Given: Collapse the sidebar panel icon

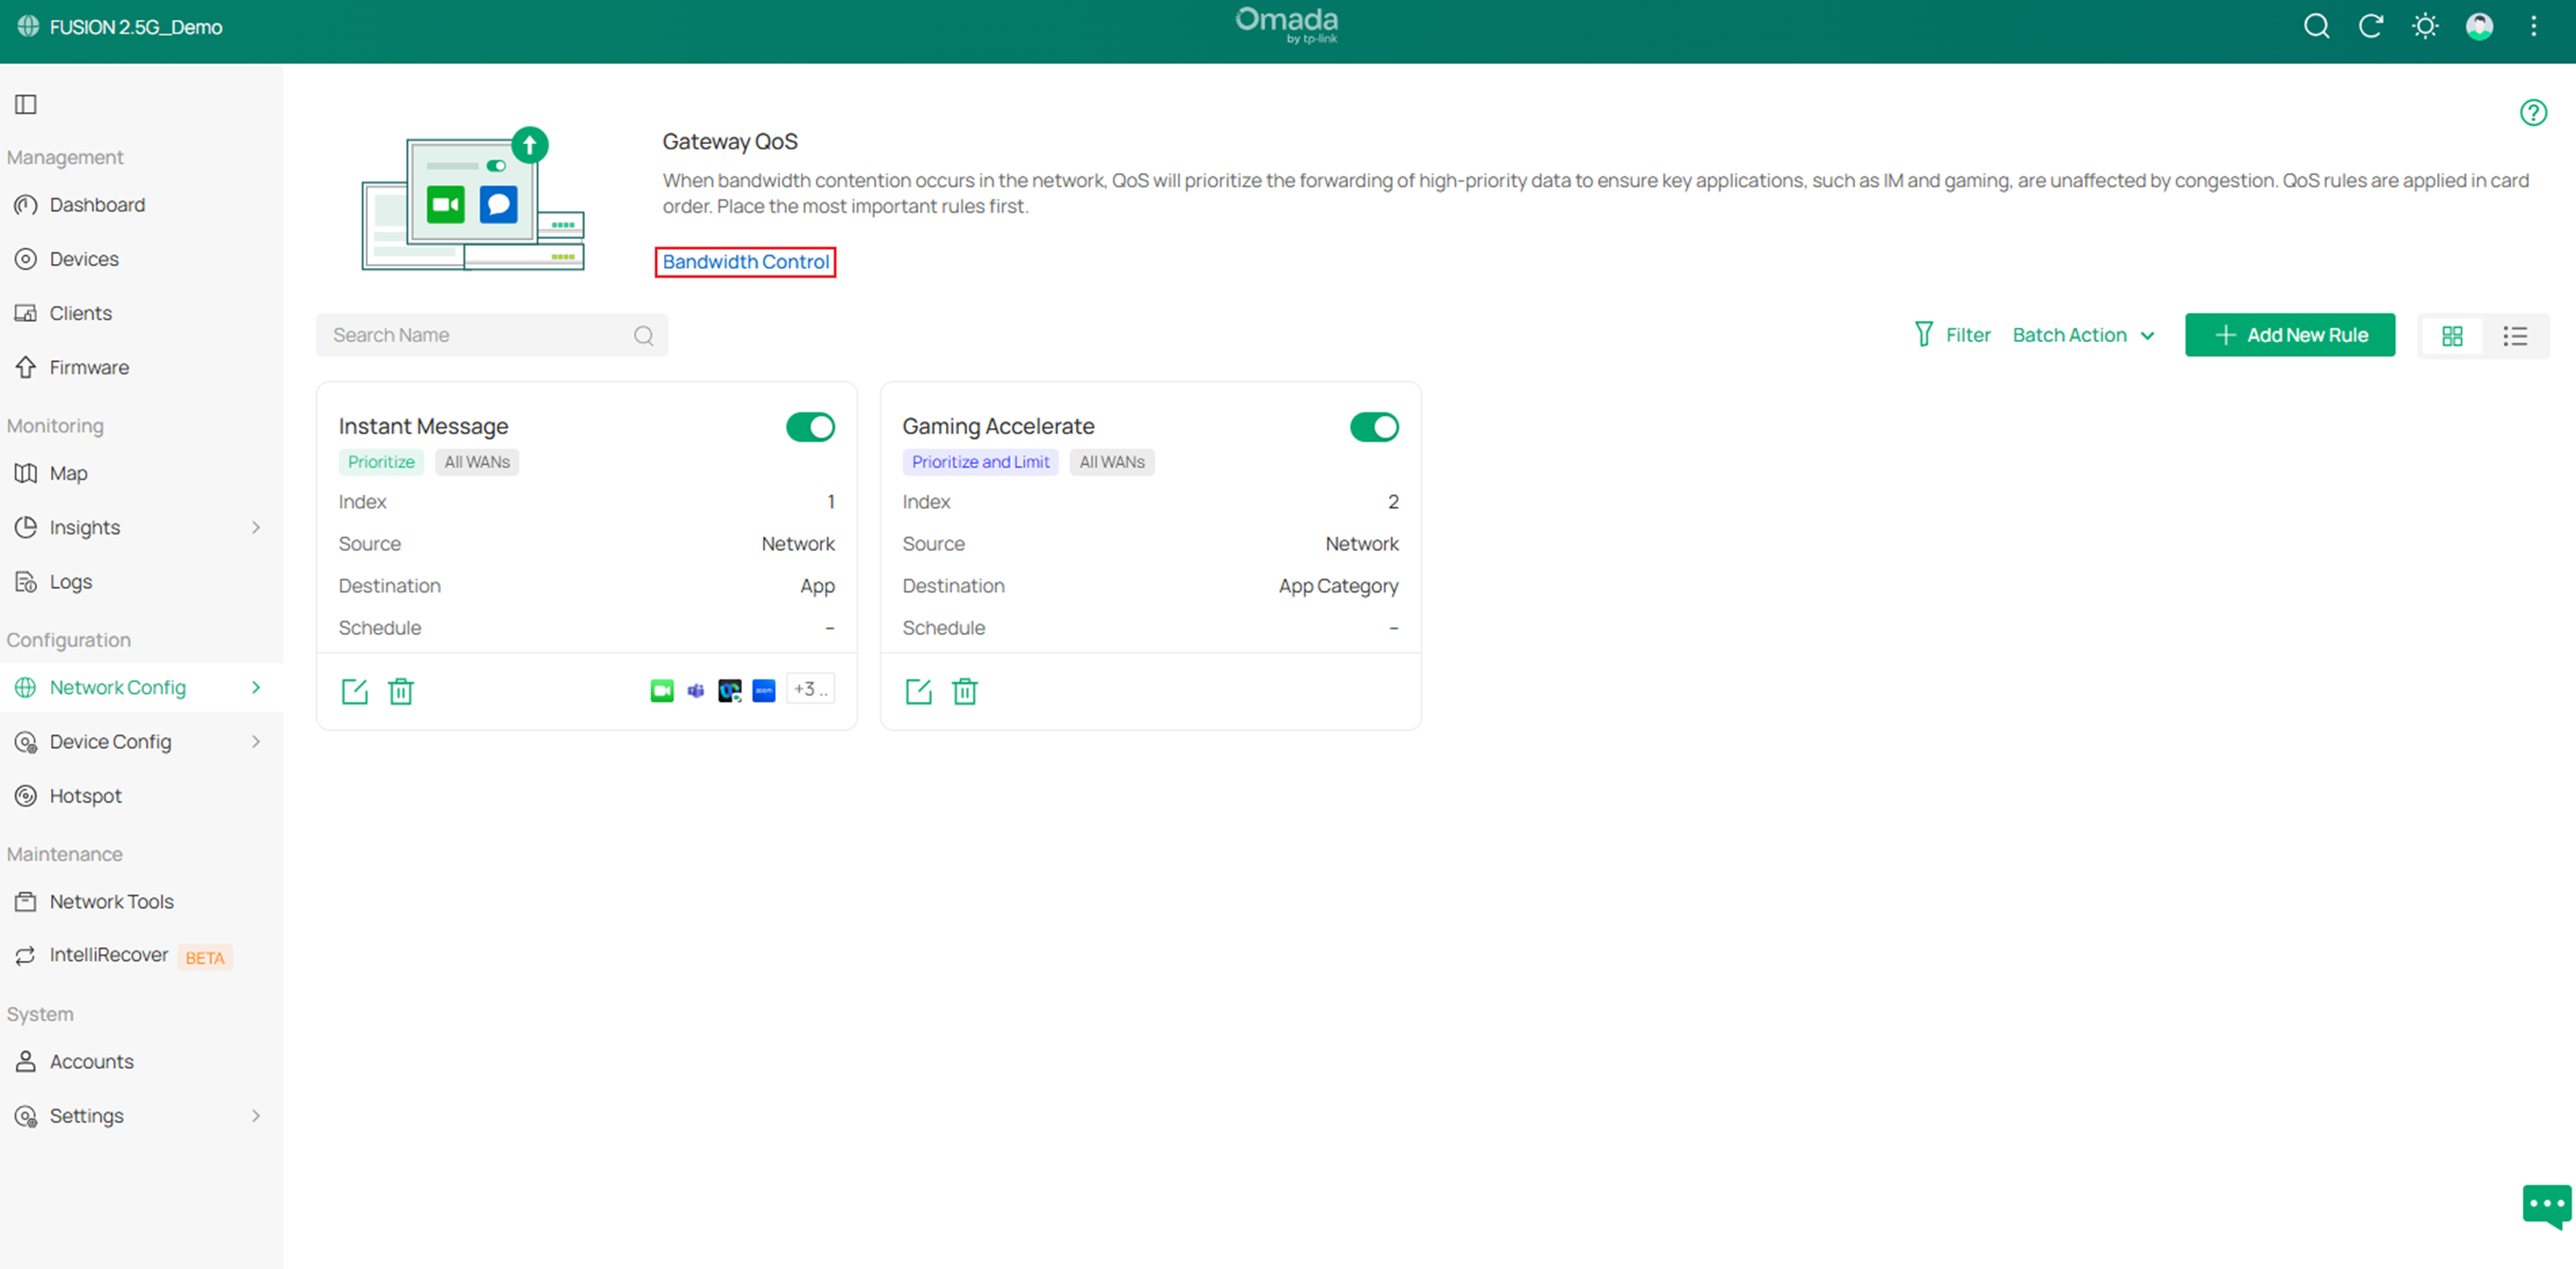Looking at the screenshot, I should coord(26,104).
